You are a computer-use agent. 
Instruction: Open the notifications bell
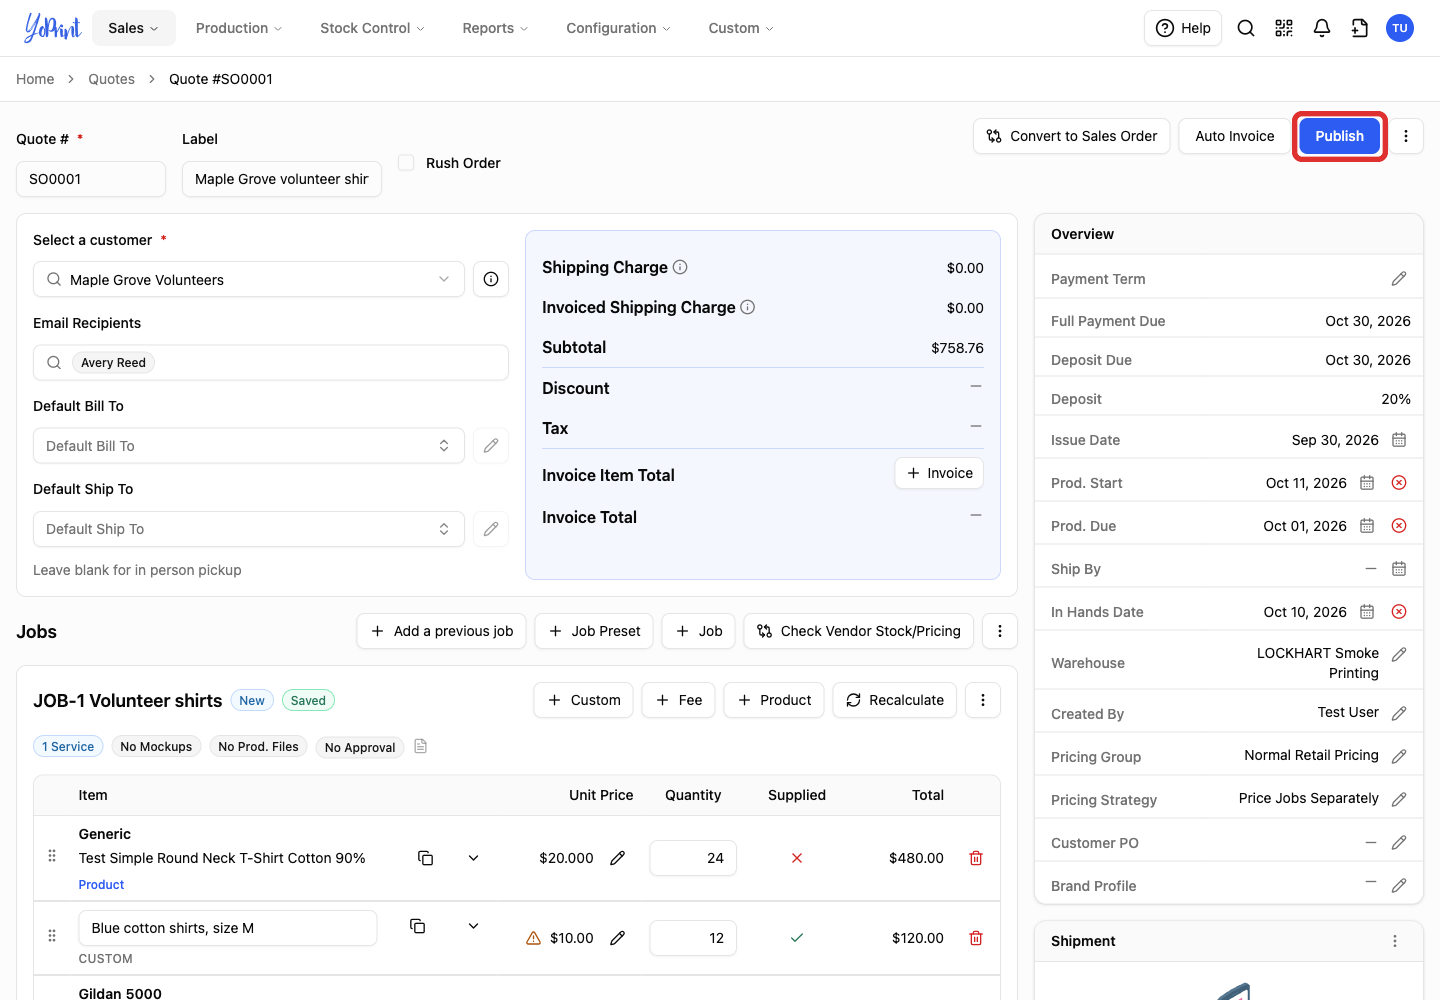tap(1322, 28)
